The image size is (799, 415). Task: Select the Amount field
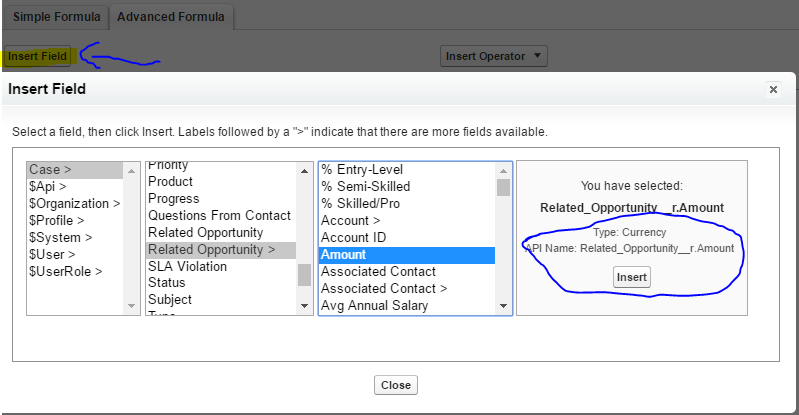tap(343, 254)
